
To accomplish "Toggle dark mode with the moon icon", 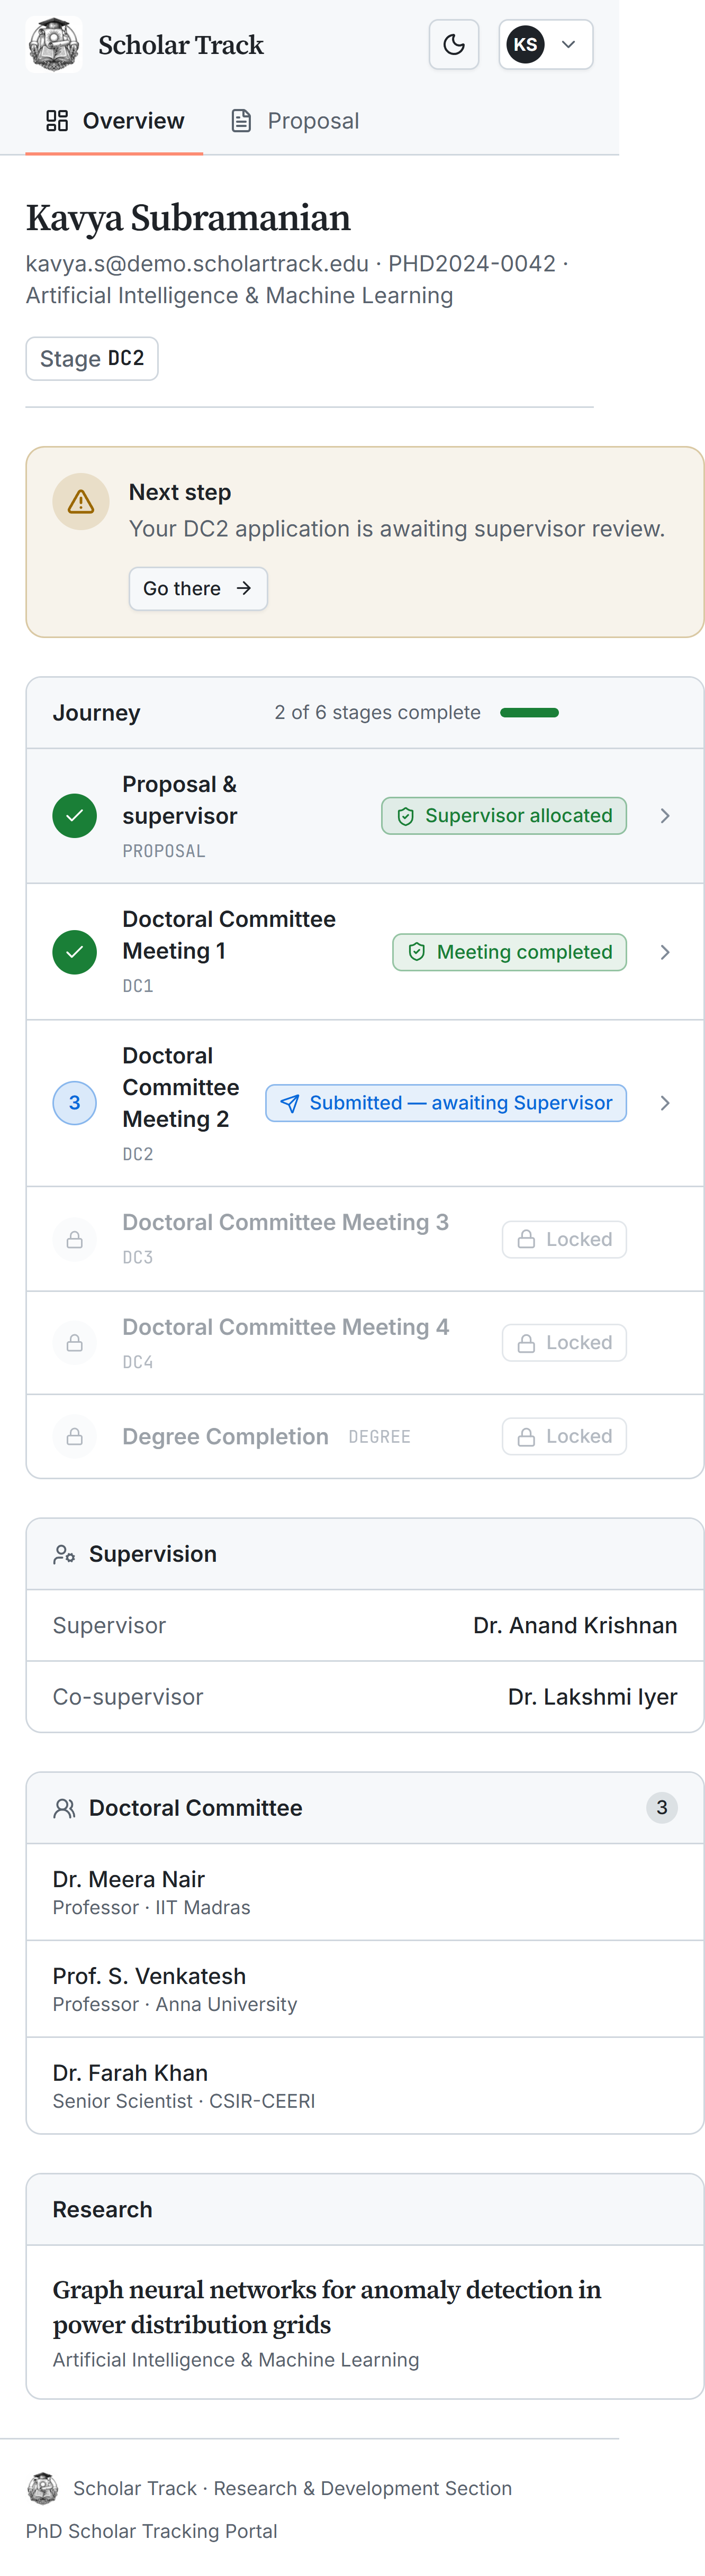I will point(454,45).
